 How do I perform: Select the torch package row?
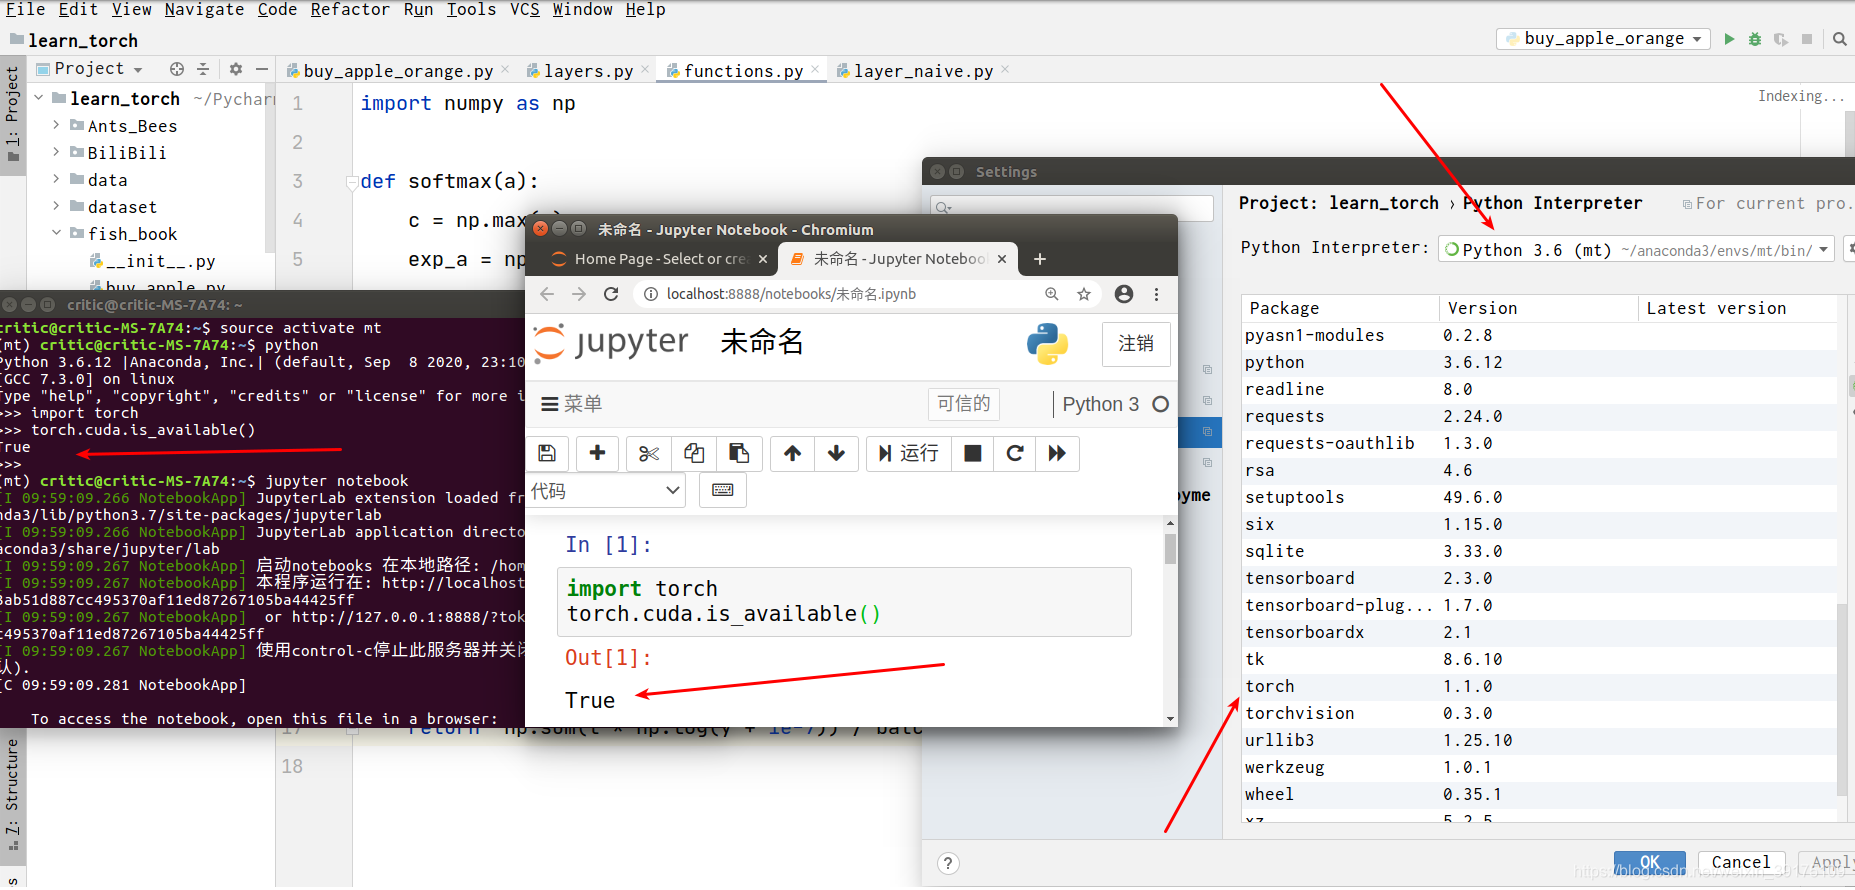1538,686
